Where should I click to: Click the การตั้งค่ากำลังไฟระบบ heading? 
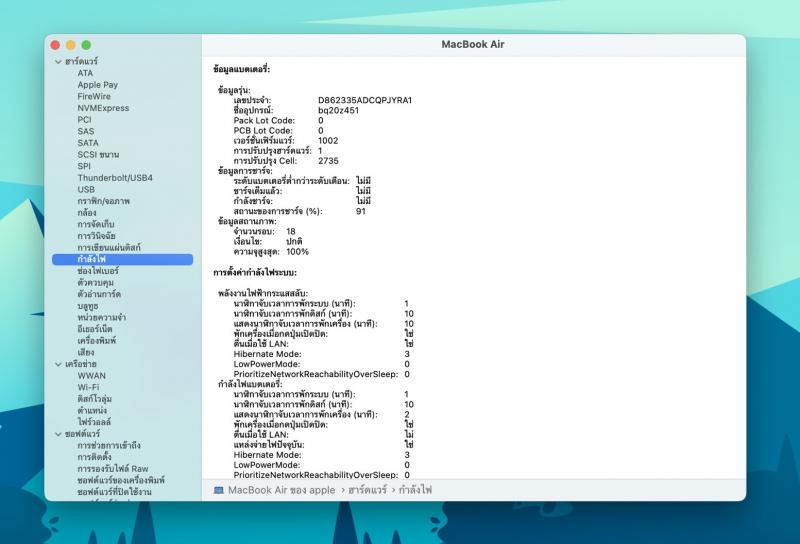(x=255, y=273)
